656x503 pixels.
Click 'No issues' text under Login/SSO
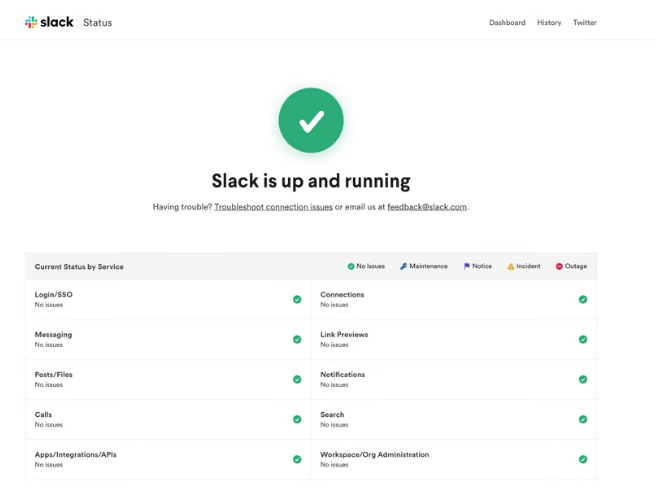[x=49, y=305]
